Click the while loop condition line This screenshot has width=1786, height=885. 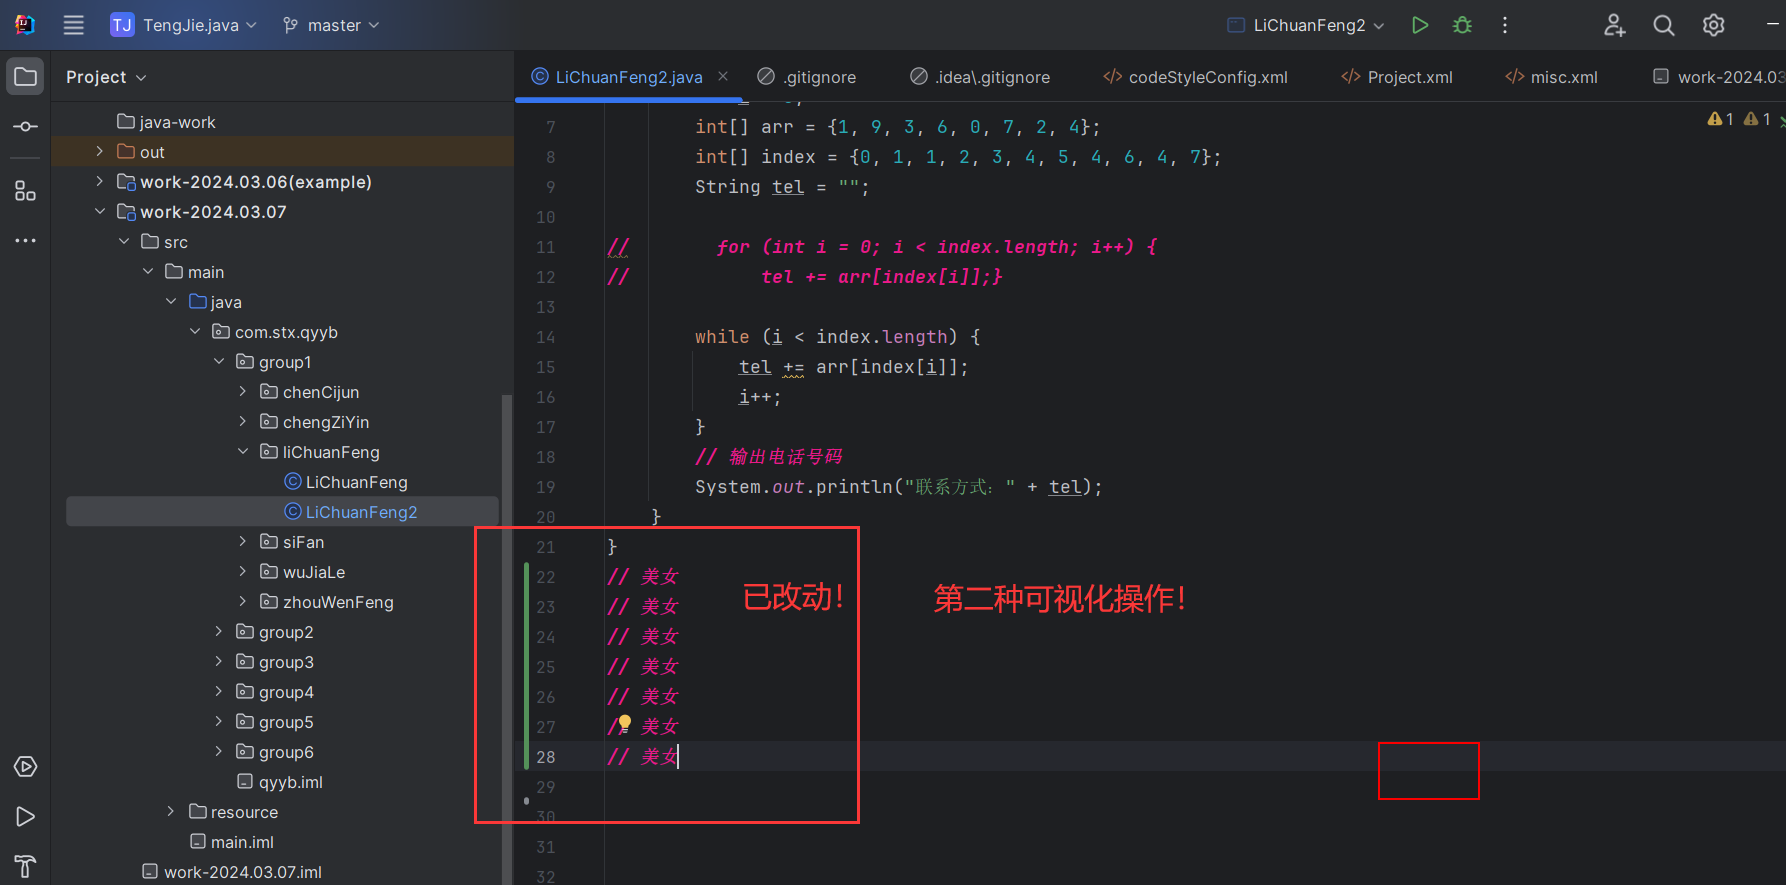click(837, 337)
